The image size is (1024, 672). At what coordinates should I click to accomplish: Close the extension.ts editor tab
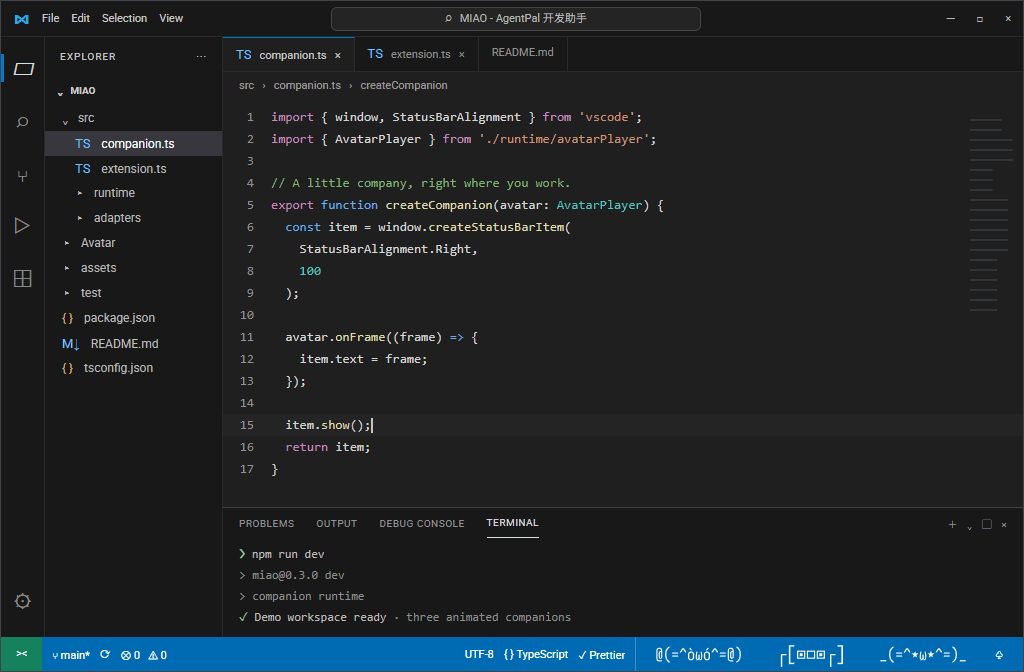click(462, 55)
